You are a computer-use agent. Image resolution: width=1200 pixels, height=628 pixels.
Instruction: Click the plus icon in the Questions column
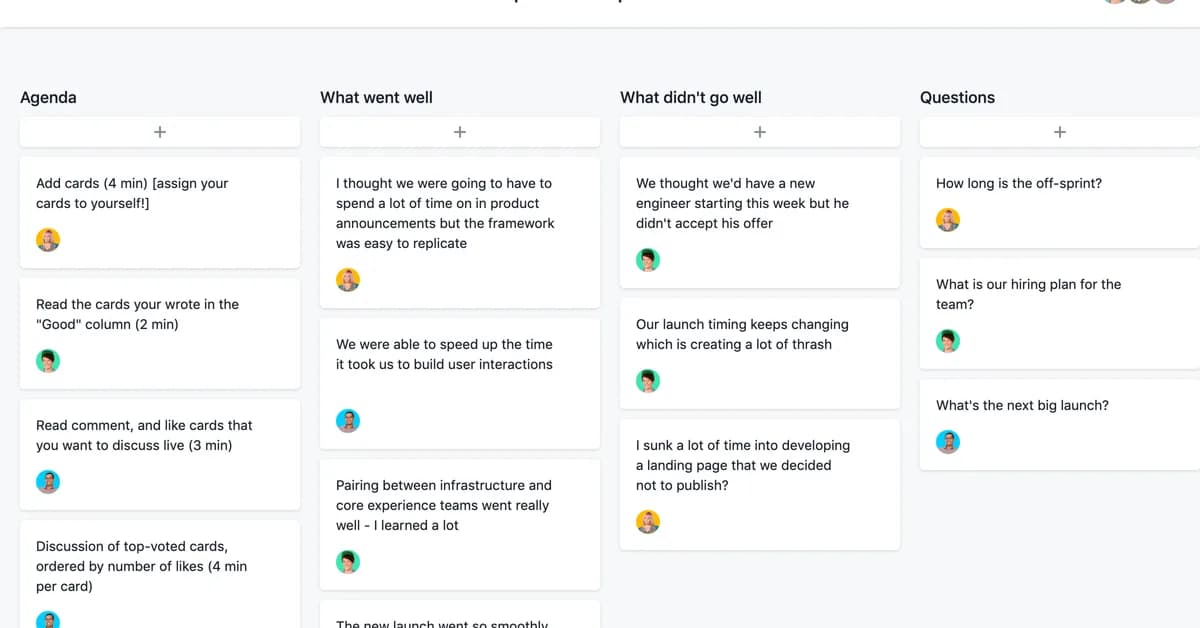pos(1059,131)
